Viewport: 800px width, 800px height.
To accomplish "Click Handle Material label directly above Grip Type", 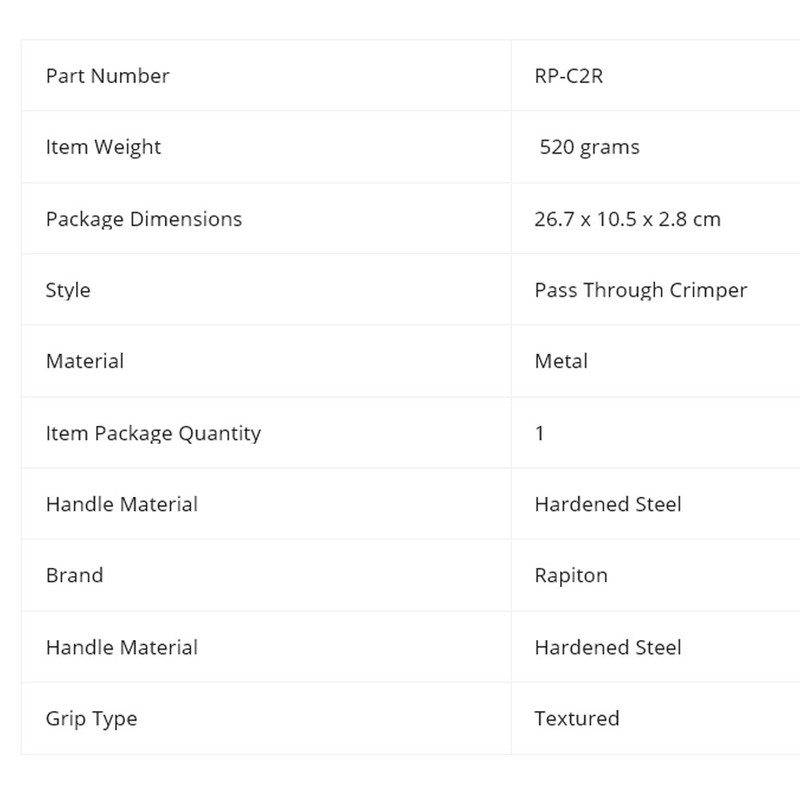I will [121, 647].
